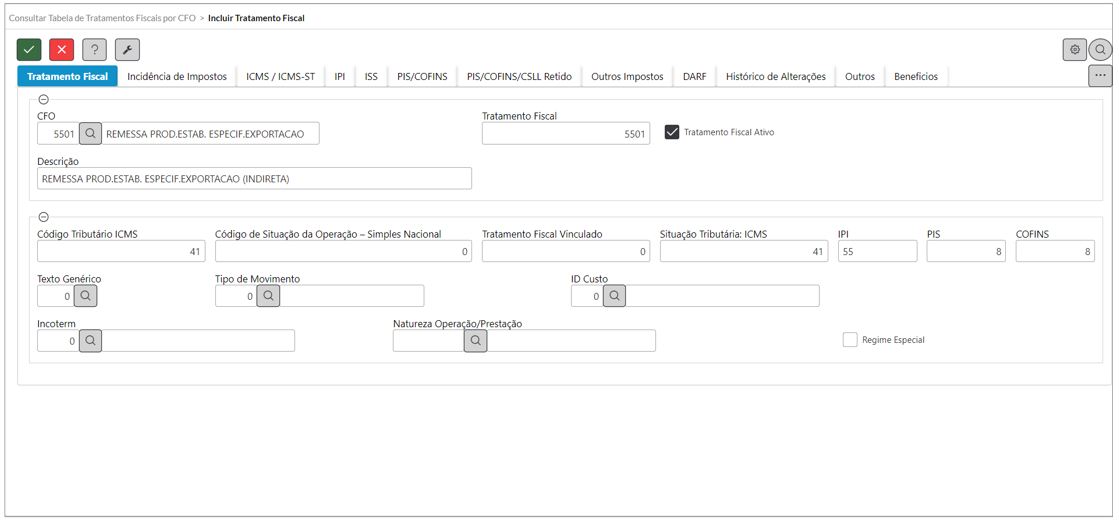
Task: Switch to PIS/COFINS tab
Action: point(422,76)
